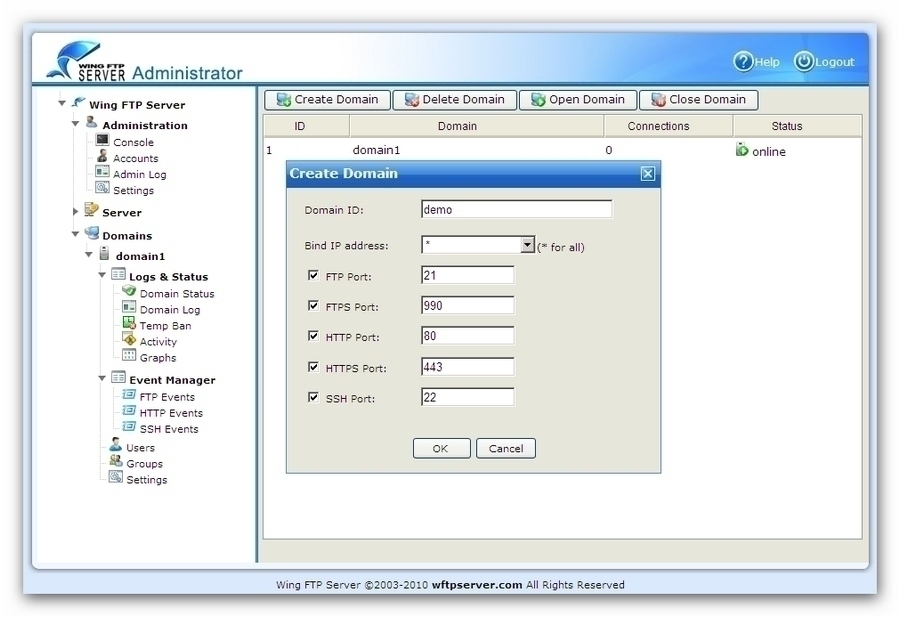900x617 pixels.
Task: Expand the Server tree node
Action: [x=76, y=211]
